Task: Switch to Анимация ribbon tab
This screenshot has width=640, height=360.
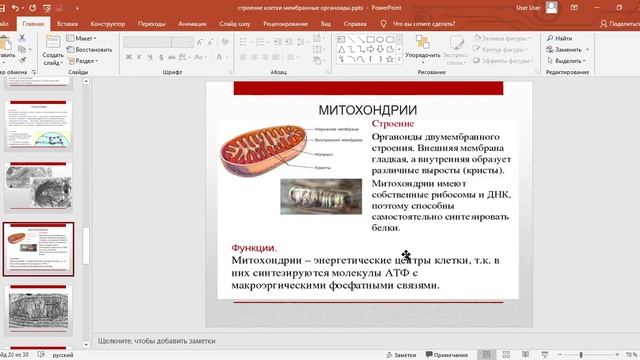Action: 192,24
